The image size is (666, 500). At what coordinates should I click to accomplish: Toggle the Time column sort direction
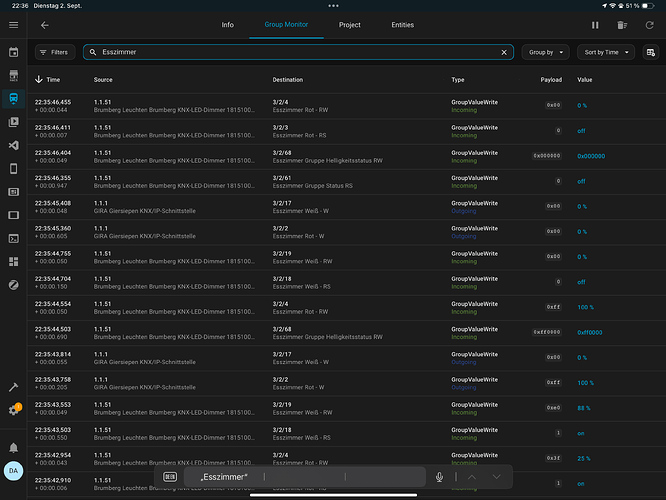point(47,79)
